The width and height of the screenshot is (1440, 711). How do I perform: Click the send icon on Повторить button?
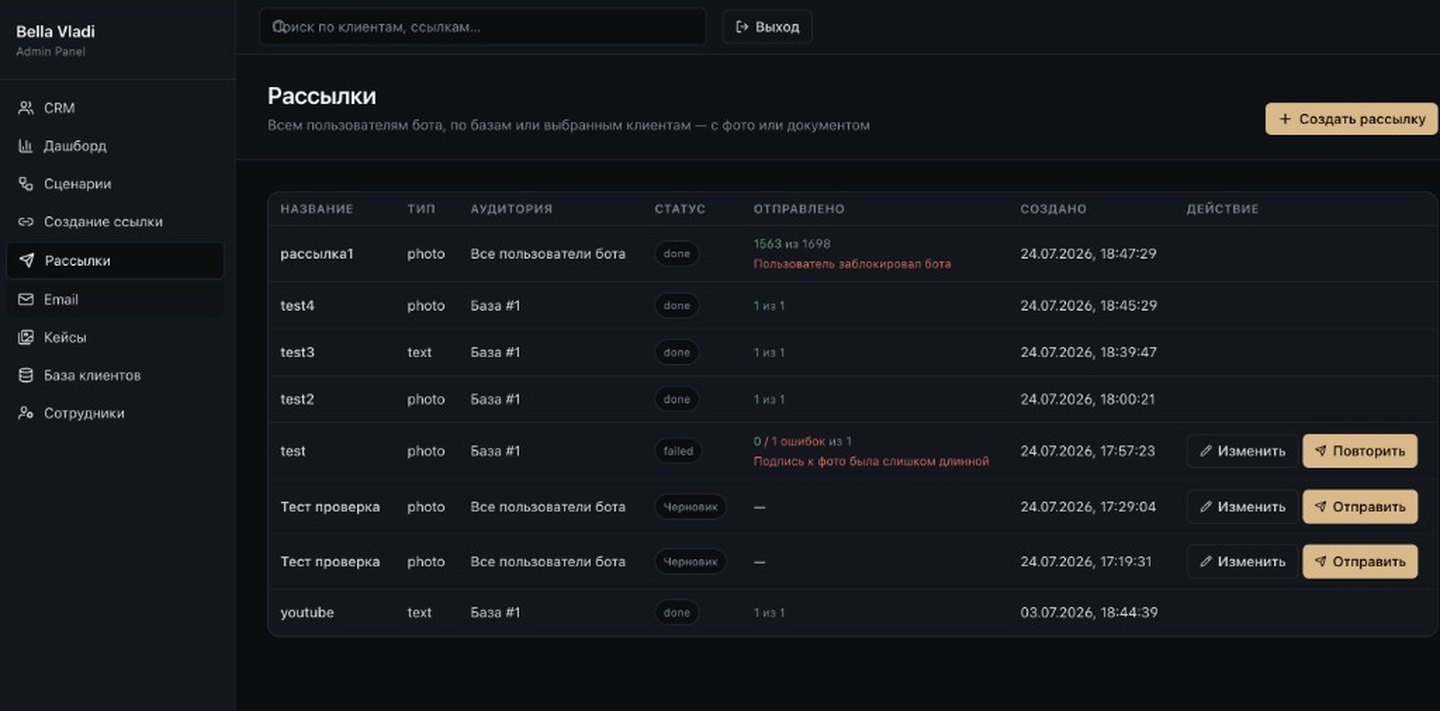[x=1321, y=451]
